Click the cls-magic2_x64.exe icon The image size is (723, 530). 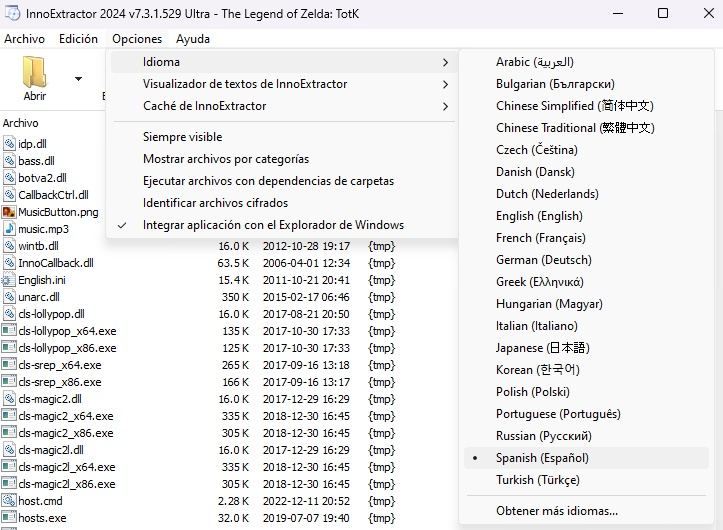(x=9, y=415)
